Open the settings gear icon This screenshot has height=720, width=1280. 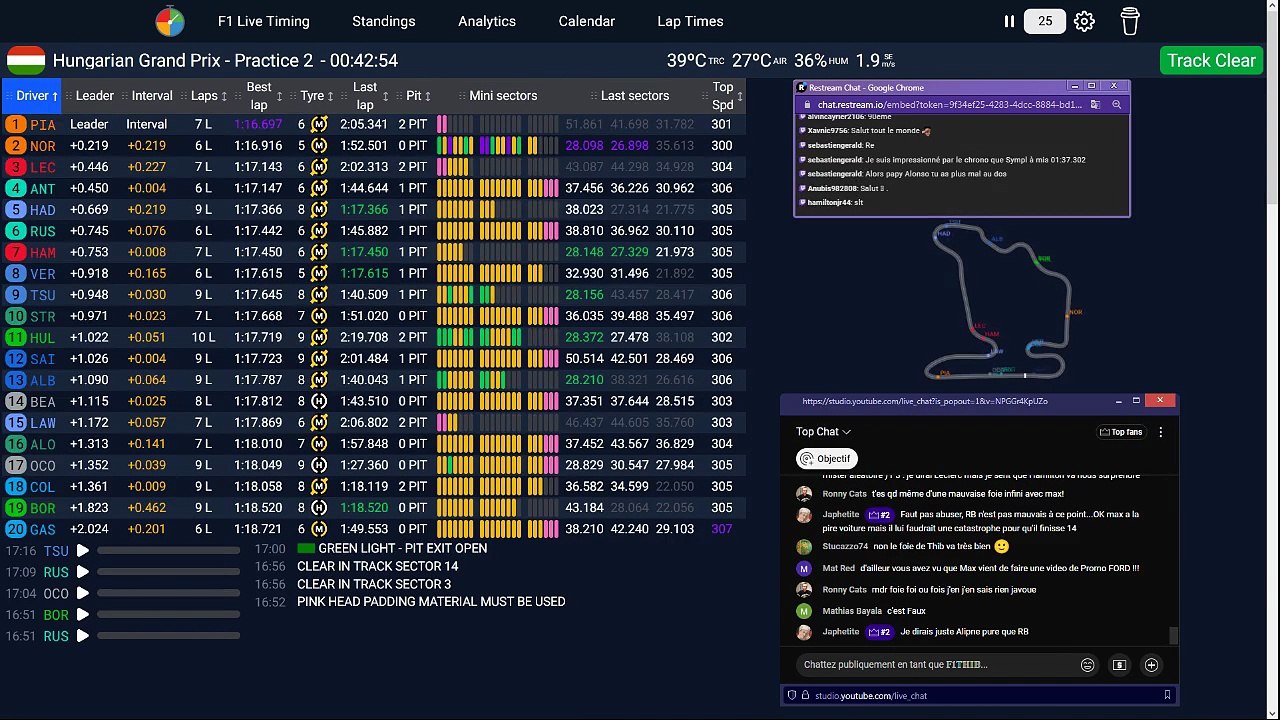coord(1084,21)
